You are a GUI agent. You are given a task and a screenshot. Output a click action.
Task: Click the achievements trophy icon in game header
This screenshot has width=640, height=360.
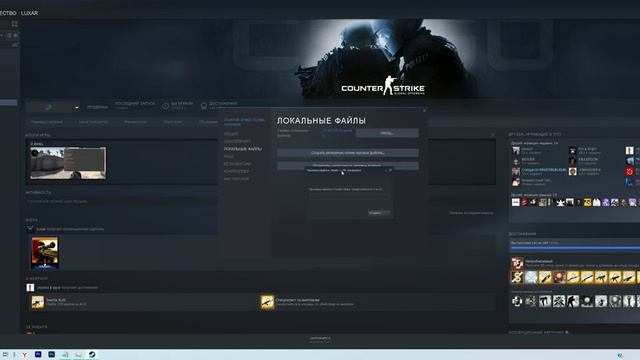click(204, 106)
